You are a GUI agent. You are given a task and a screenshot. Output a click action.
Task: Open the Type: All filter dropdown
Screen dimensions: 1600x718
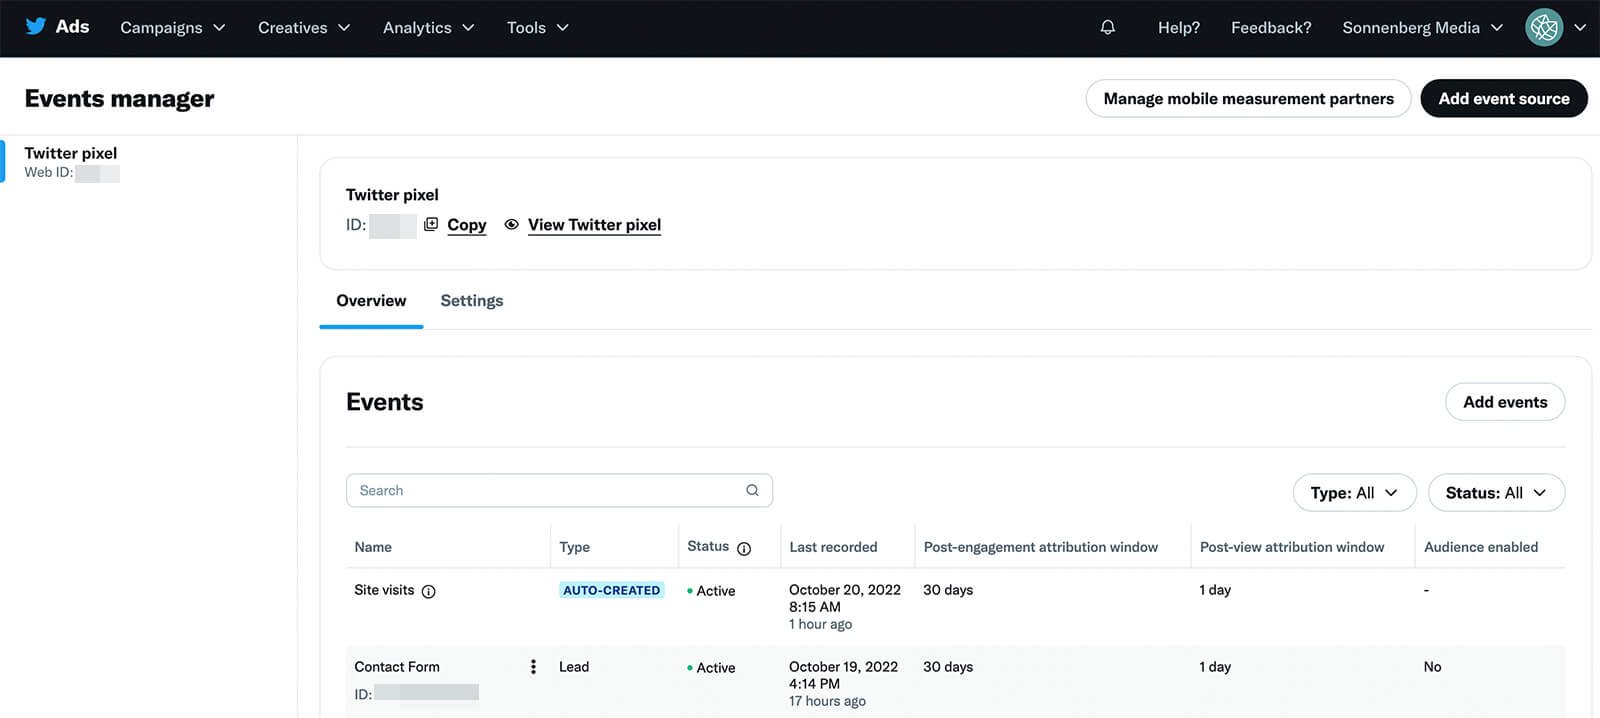pos(1355,492)
